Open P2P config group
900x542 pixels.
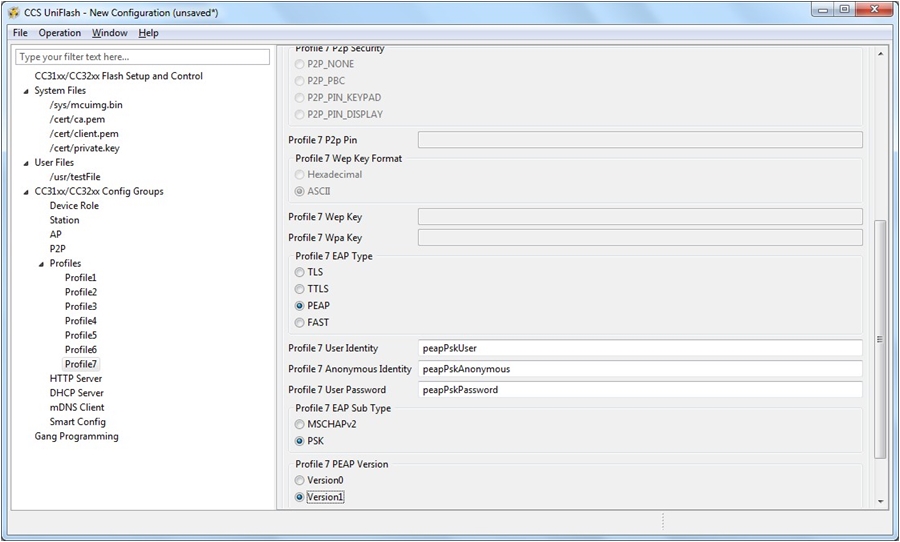[x=57, y=249]
